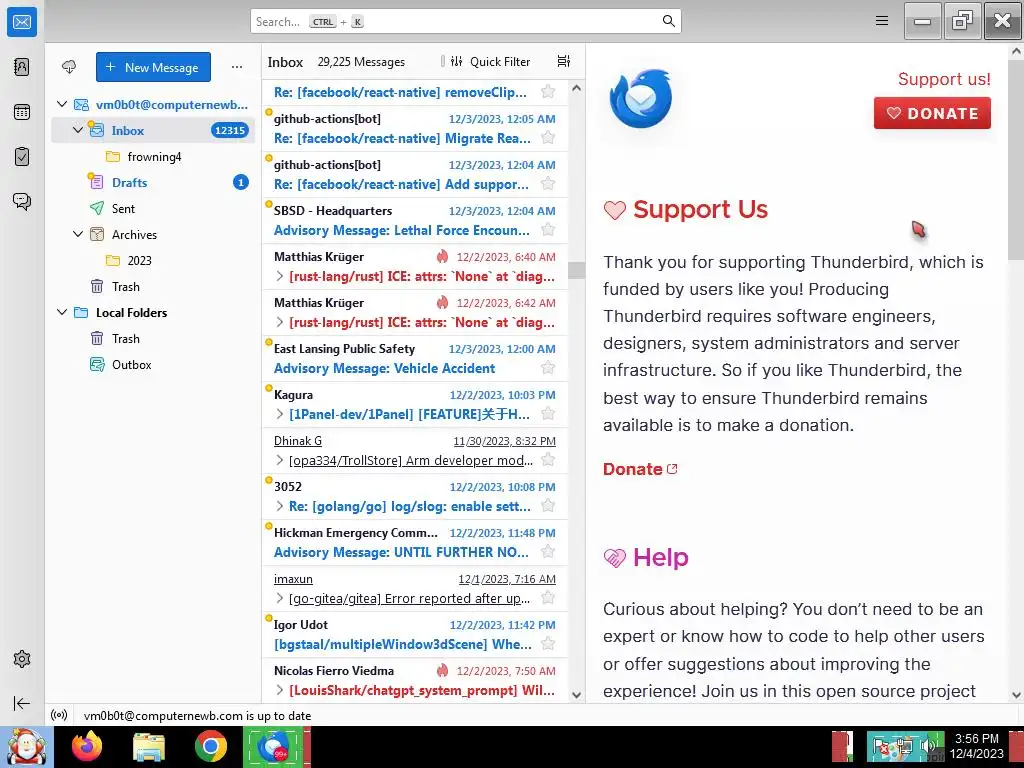The height and width of the screenshot is (768, 1024).
Task: Click the message list scroll down arrow
Action: coord(577,695)
